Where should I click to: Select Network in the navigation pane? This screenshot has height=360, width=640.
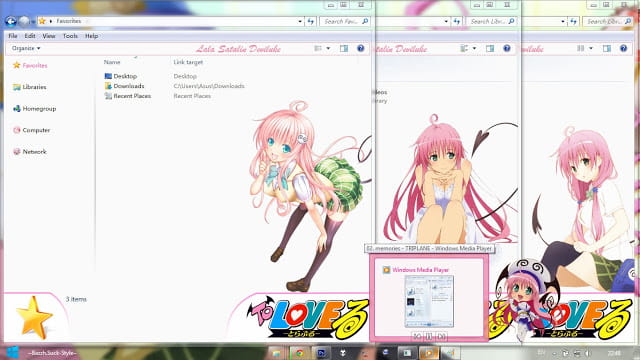[x=30, y=151]
